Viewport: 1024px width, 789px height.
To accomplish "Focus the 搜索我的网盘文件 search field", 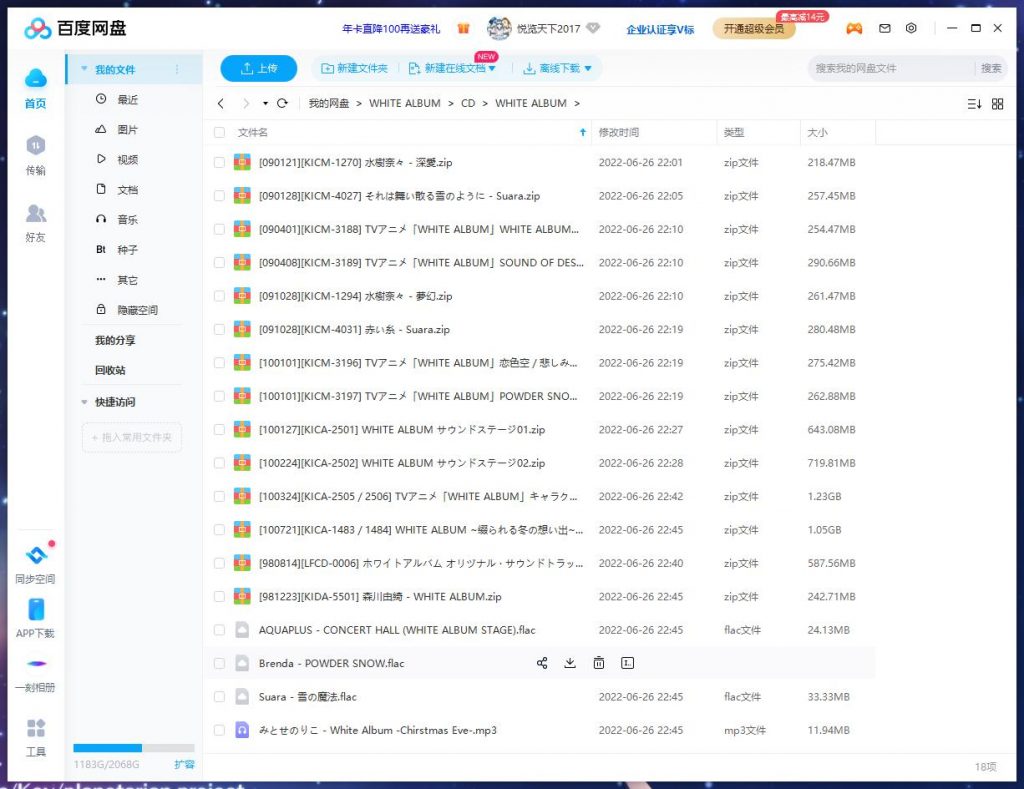I will click(x=892, y=68).
